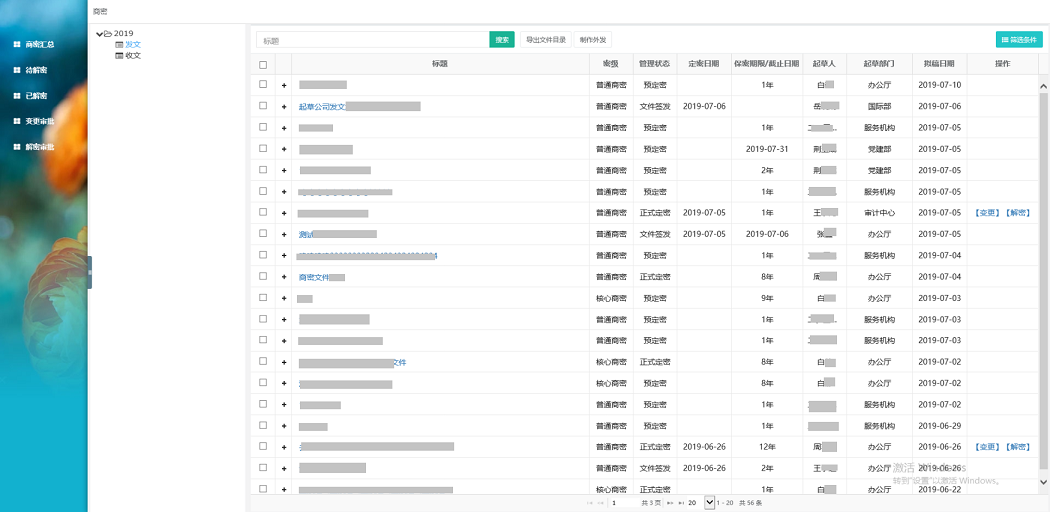Click the 导出文件目录 export button
The image size is (1050, 512).
546,40
